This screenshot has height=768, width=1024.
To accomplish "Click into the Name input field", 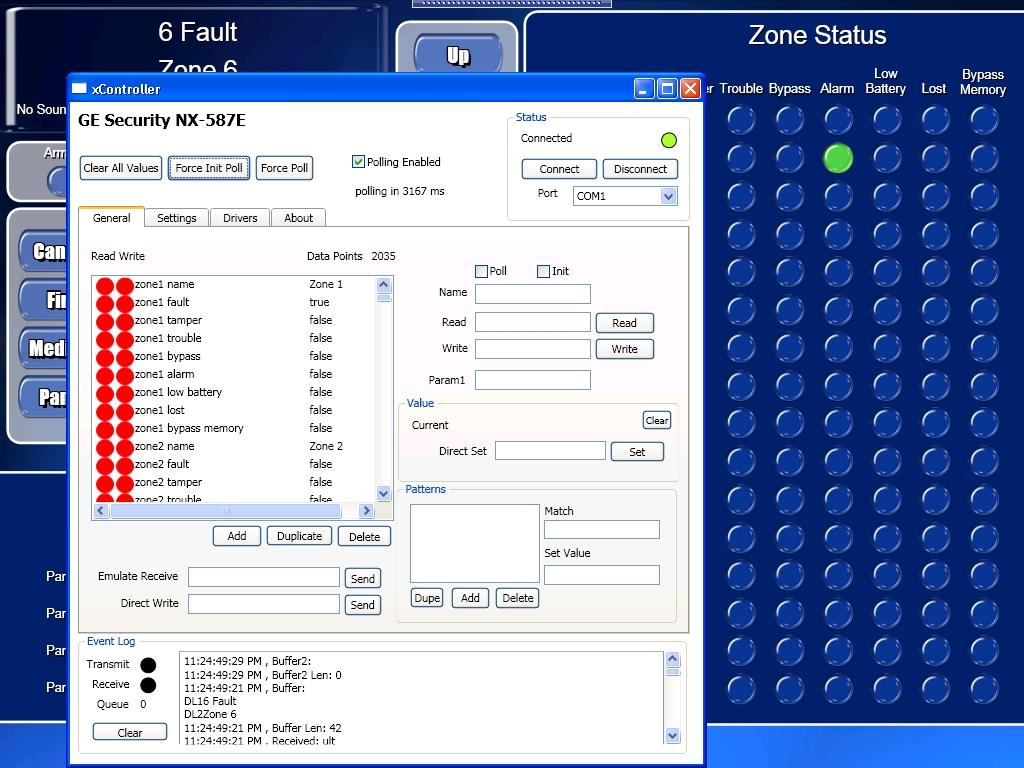I will [x=533, y=294].
